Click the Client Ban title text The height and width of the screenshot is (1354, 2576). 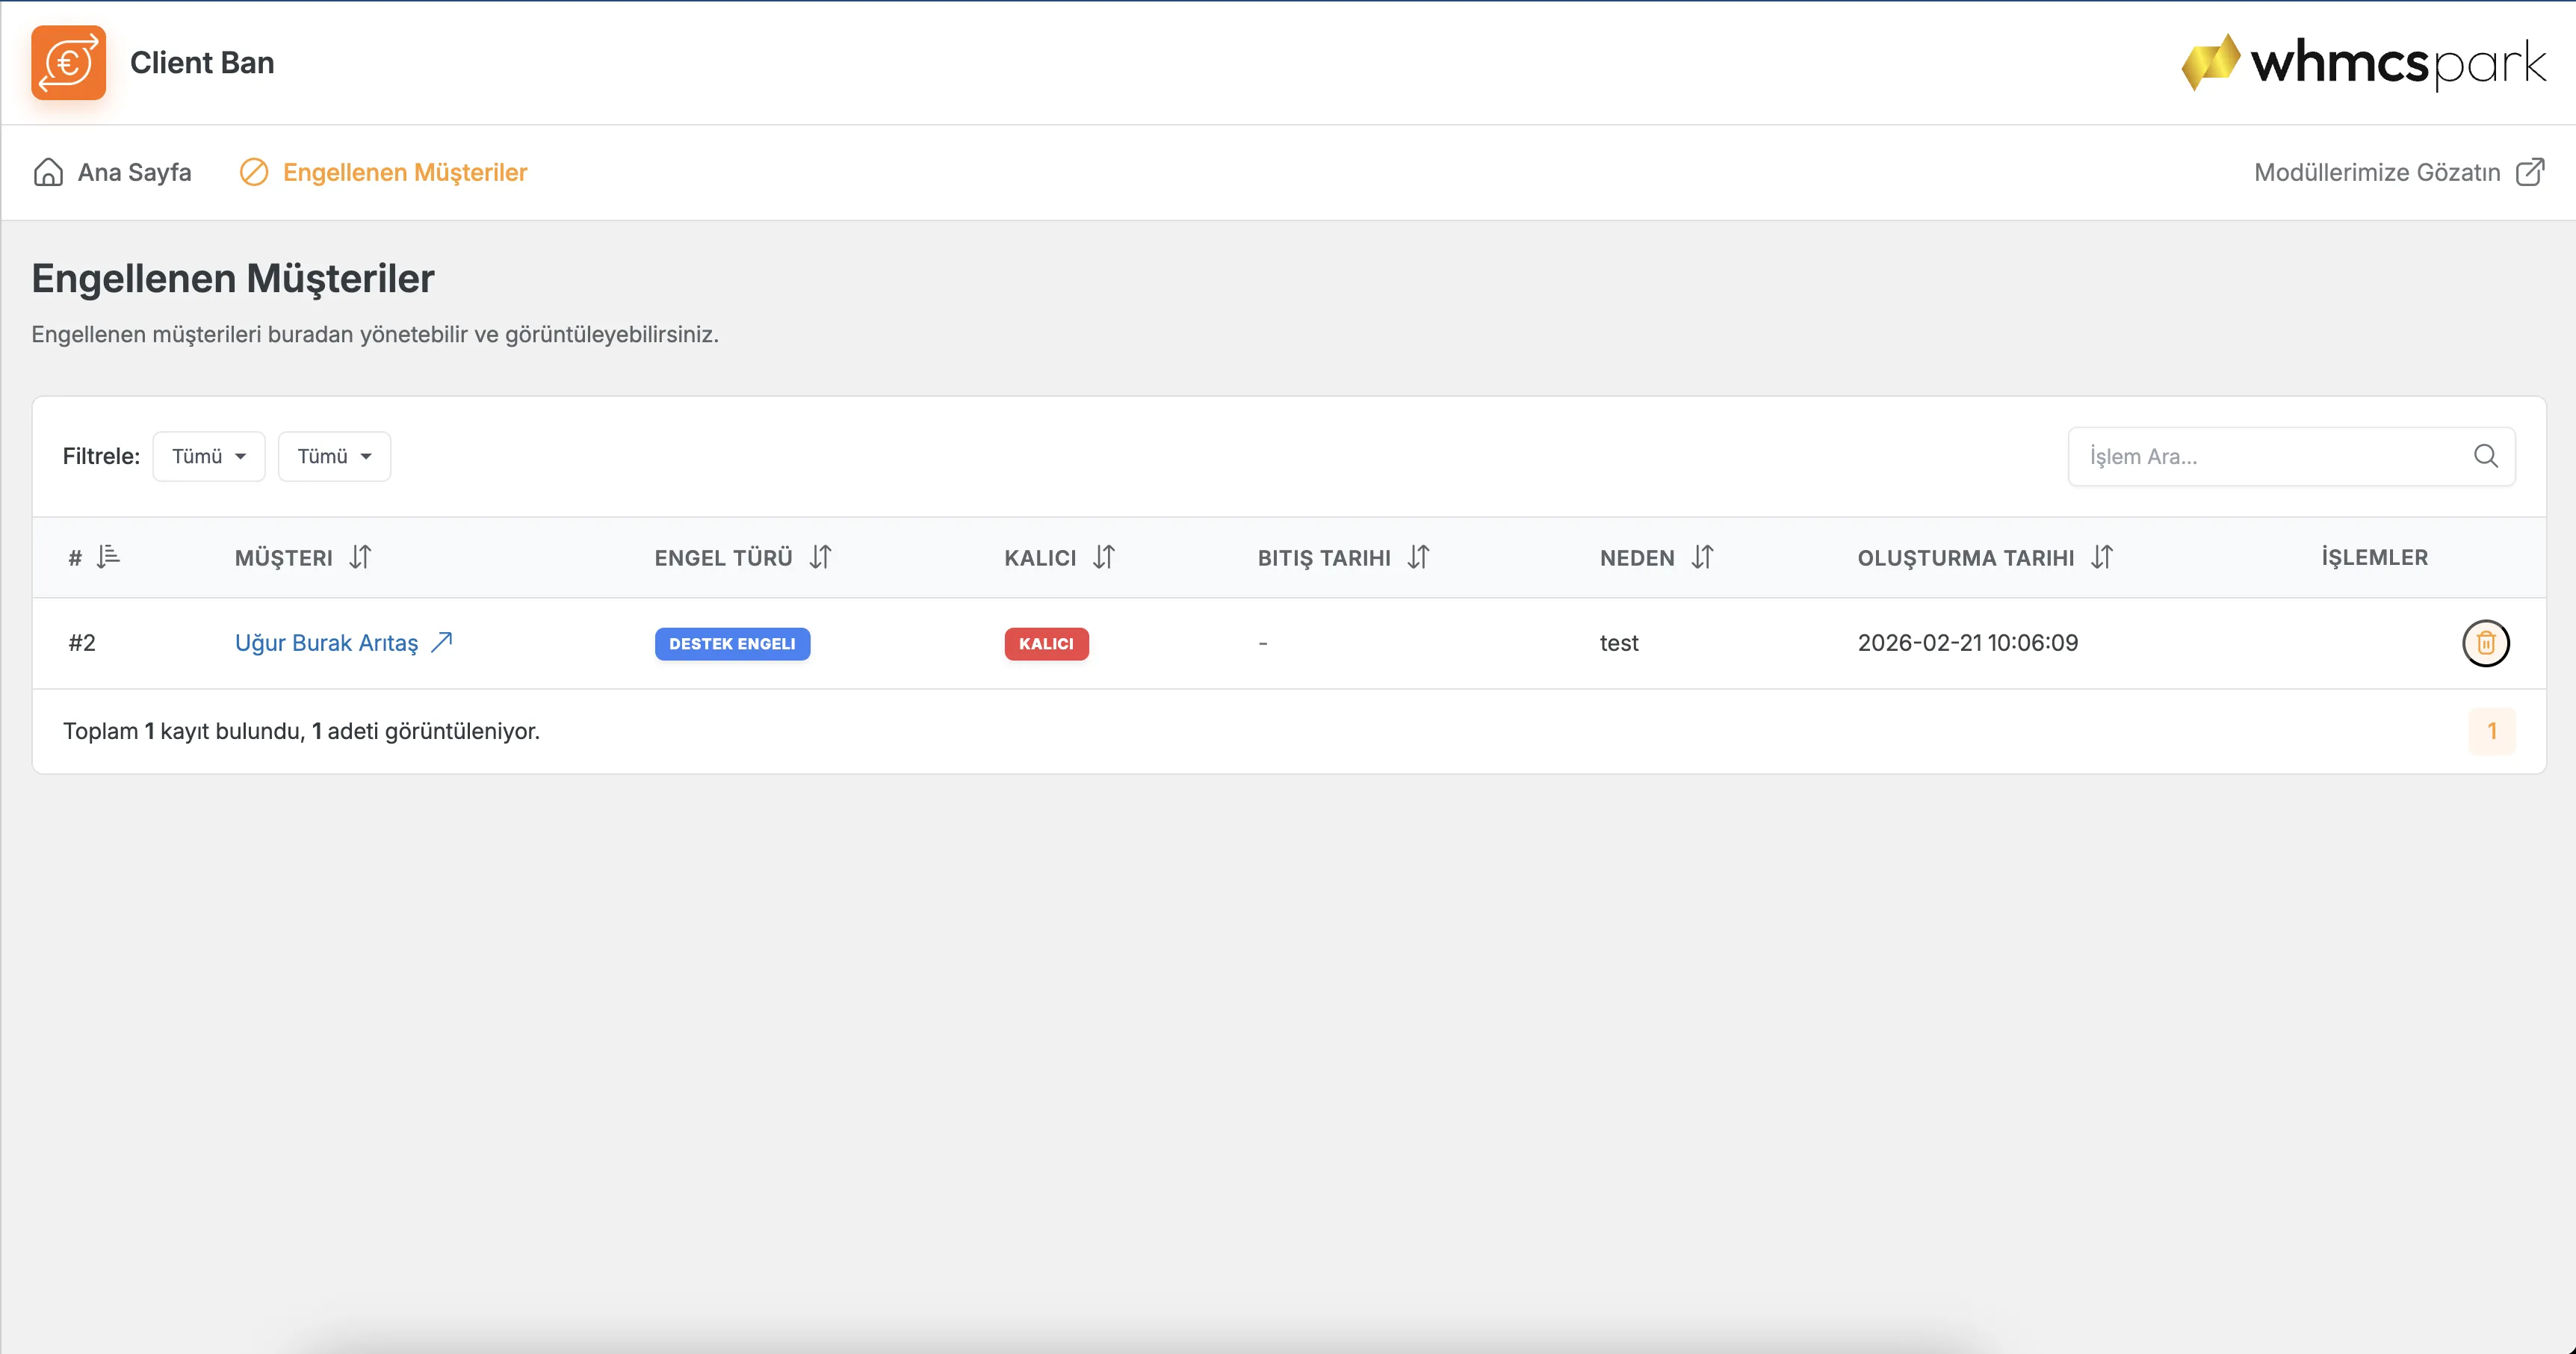[202, 62]
